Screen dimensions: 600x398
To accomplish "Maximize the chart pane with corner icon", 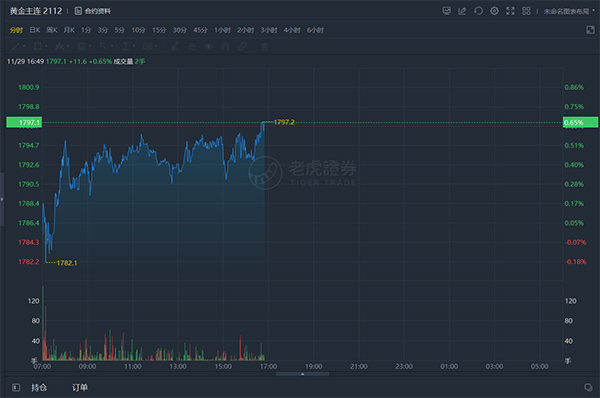I will coord(590,30).
